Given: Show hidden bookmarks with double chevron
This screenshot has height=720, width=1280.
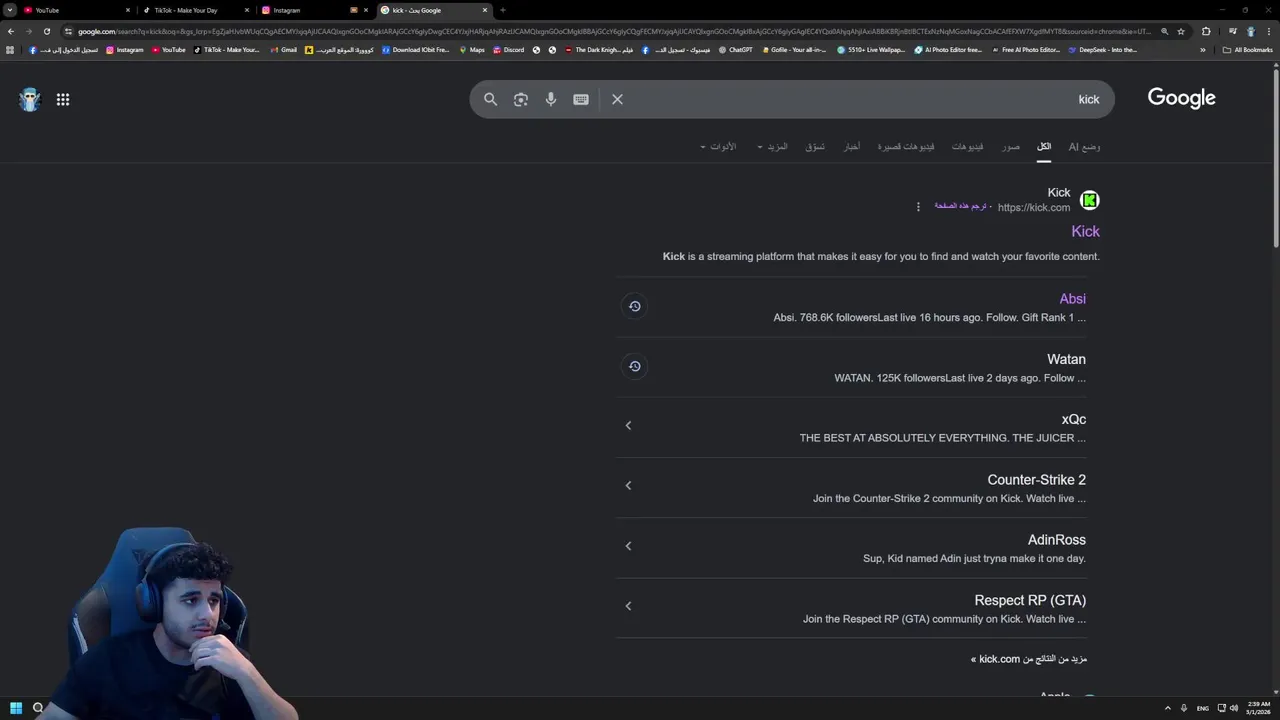Looking at the screenshot, I should pyautogui.click(x=1202, y=50).
